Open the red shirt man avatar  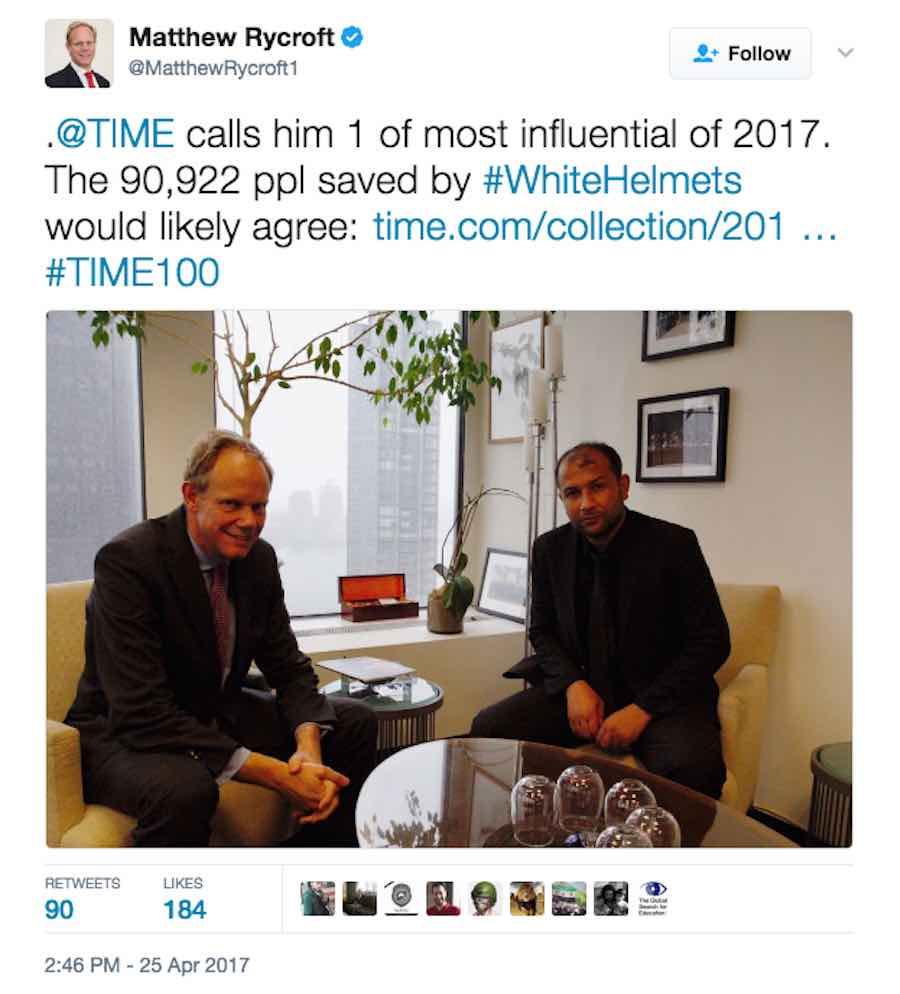click(x=444, y=898)
